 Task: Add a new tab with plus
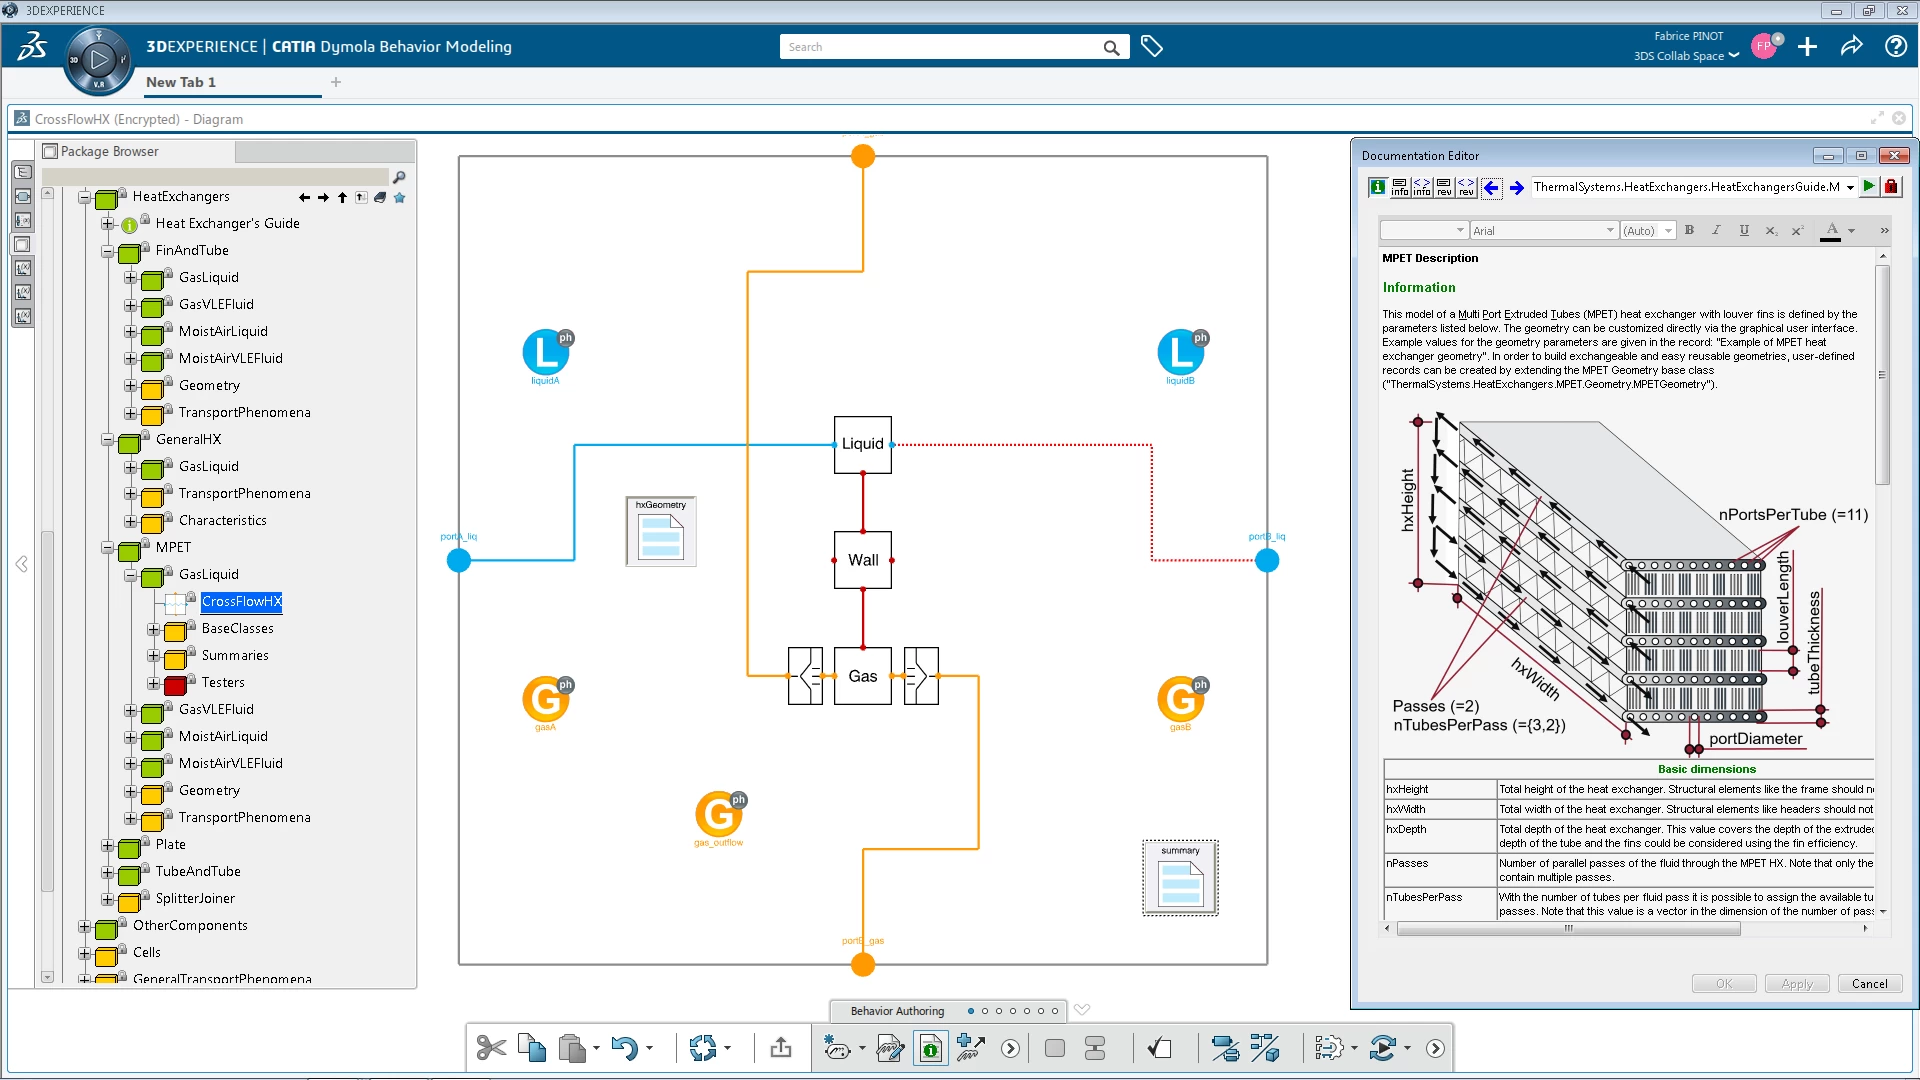336,82
